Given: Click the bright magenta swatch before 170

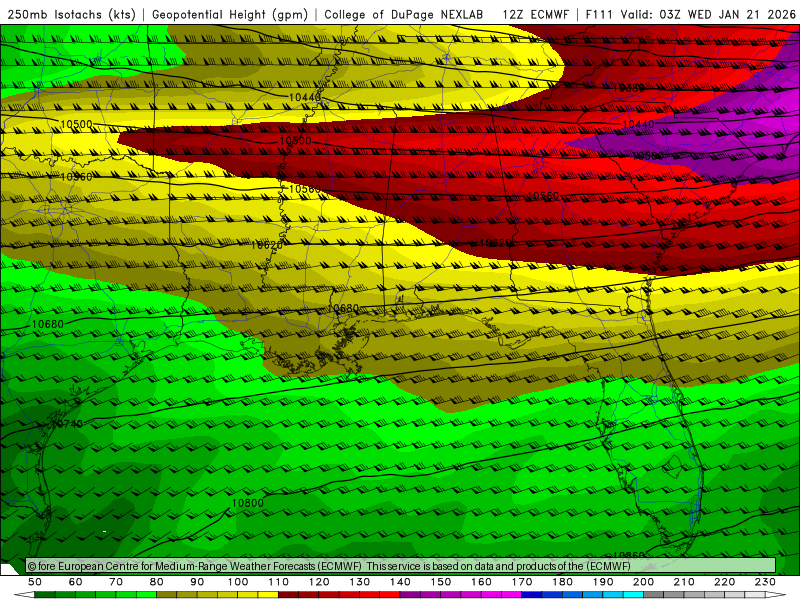Looking at the screenshot, I should 511,595.
